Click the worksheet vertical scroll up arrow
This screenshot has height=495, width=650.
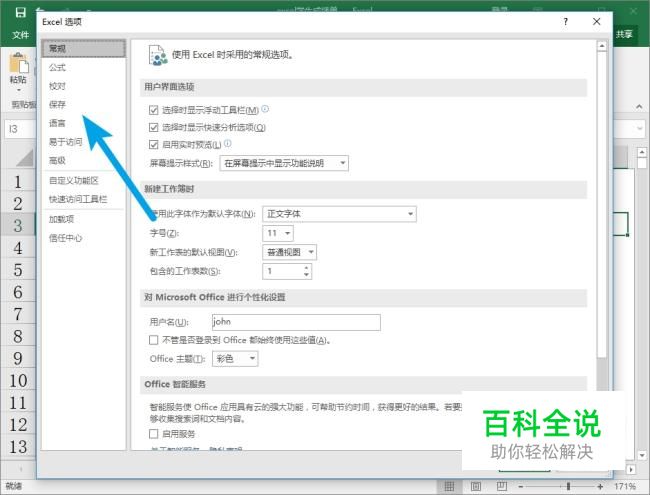tap(642, 153)
